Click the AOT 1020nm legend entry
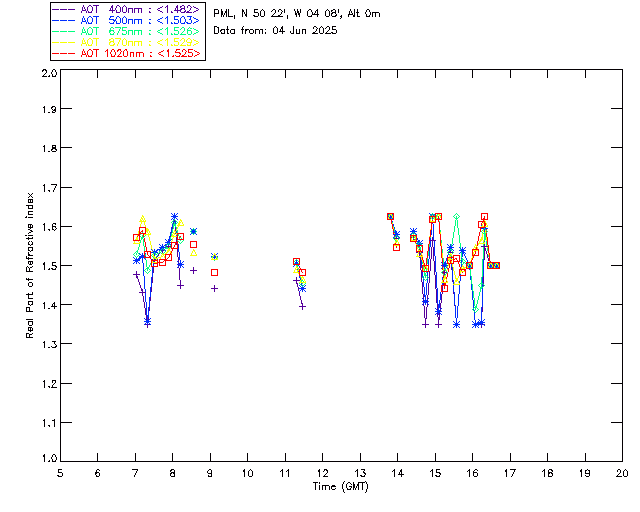The height and width of the screenshot is (512, 640). (126, 53)
